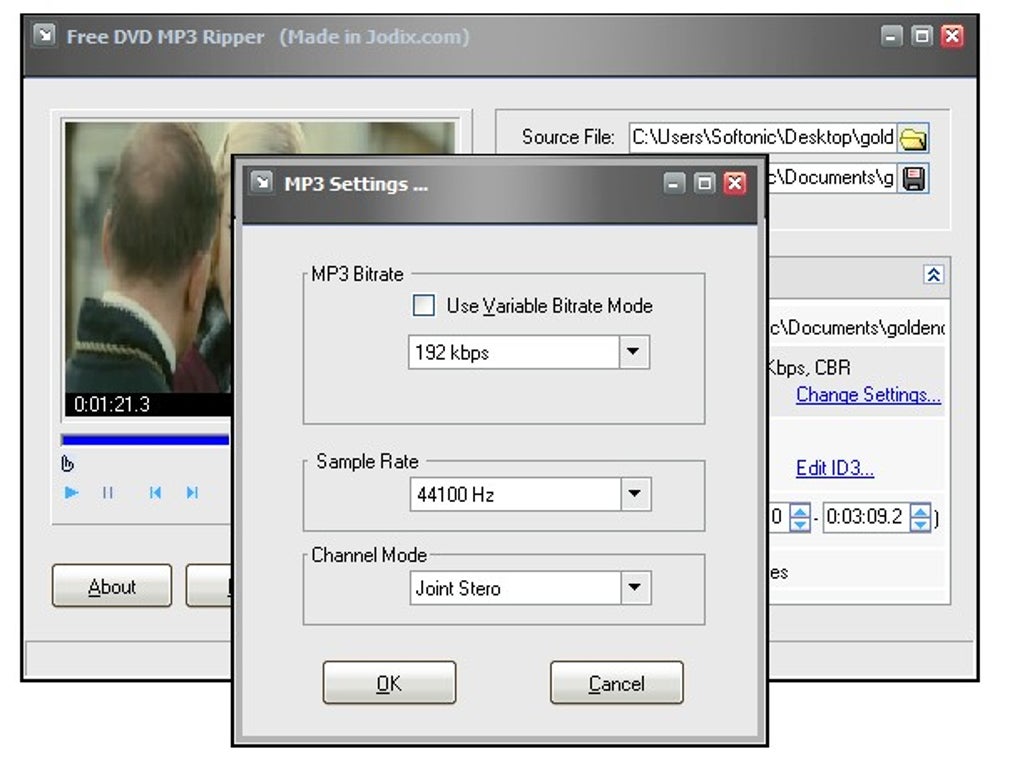Screen dimensions: 1020x766
Task: Enable Use Variable Bitrate Mode checkbox
Action: [x=424, y=306]
